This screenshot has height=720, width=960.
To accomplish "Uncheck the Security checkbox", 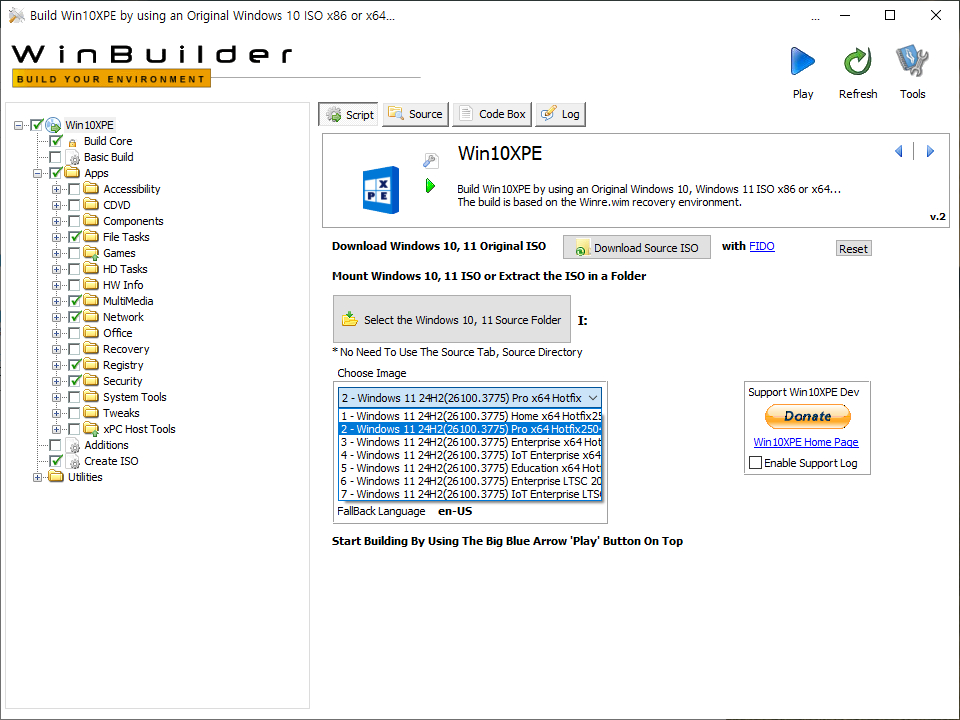I will pyautogui.click(x=74, y=381).
